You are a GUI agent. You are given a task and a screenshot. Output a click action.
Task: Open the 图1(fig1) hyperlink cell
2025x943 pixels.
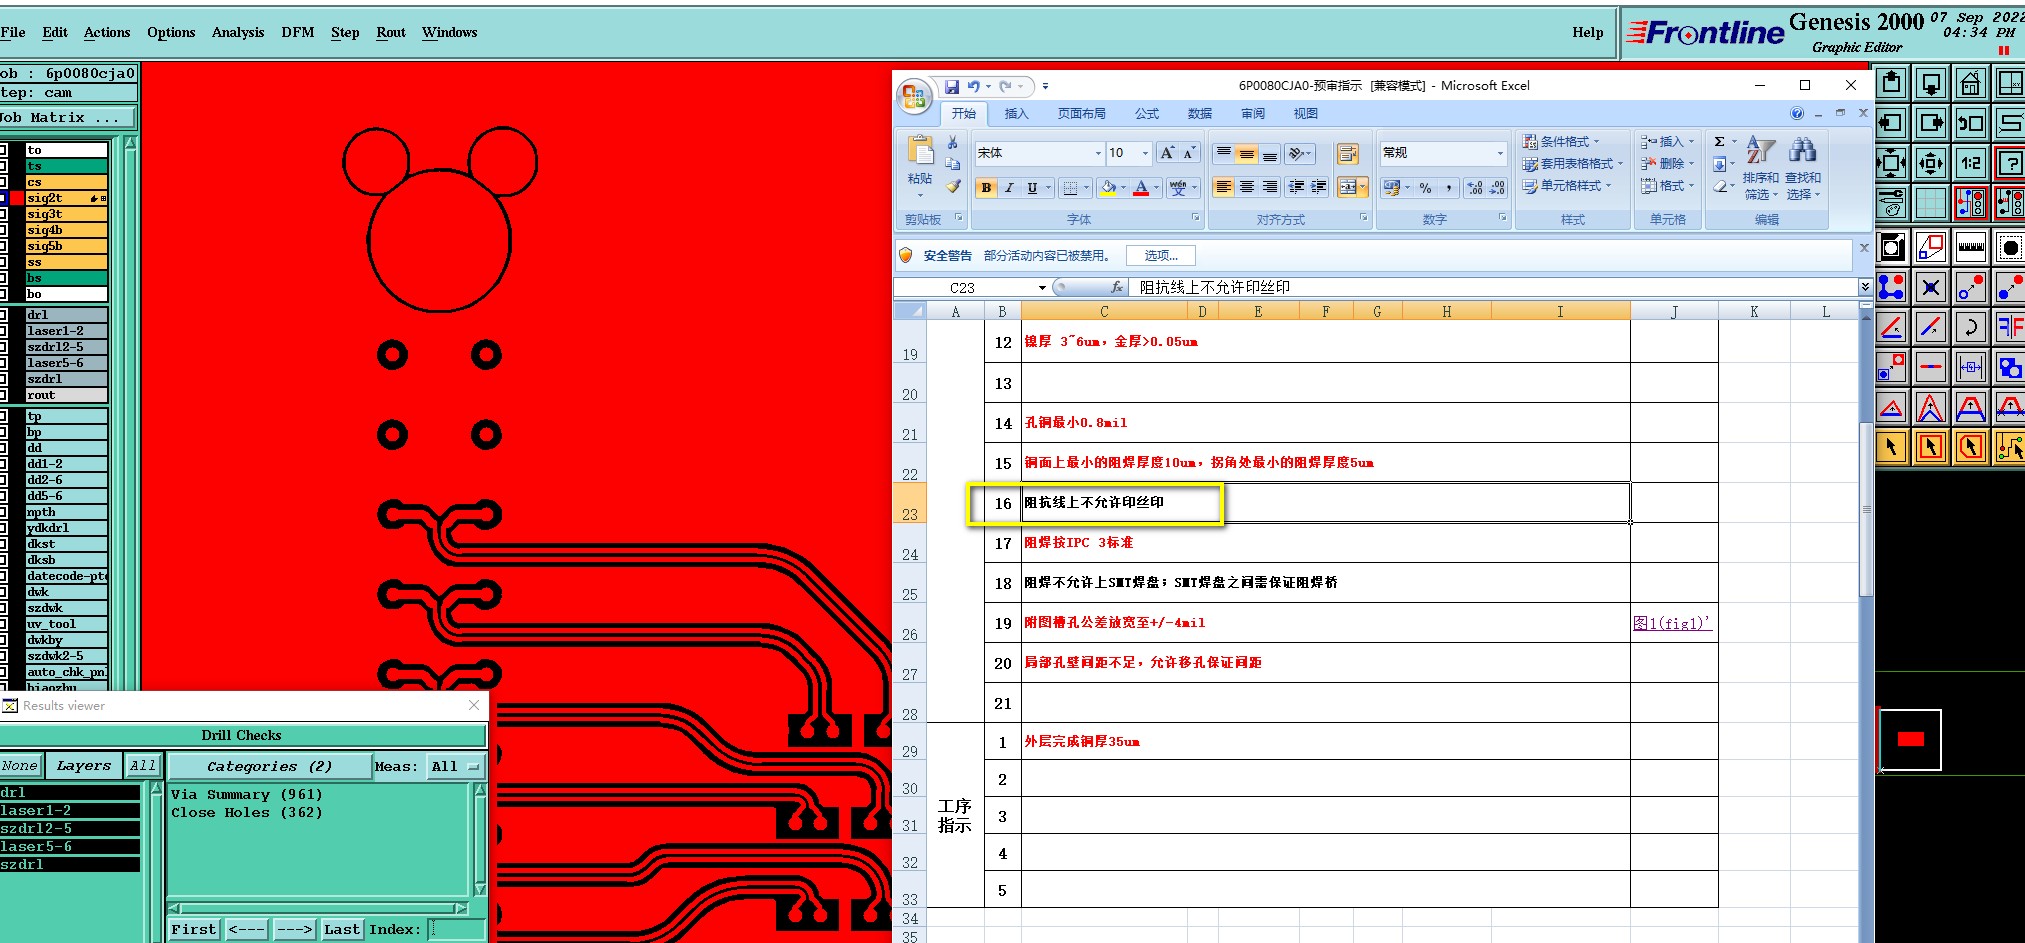[1672, 623]
